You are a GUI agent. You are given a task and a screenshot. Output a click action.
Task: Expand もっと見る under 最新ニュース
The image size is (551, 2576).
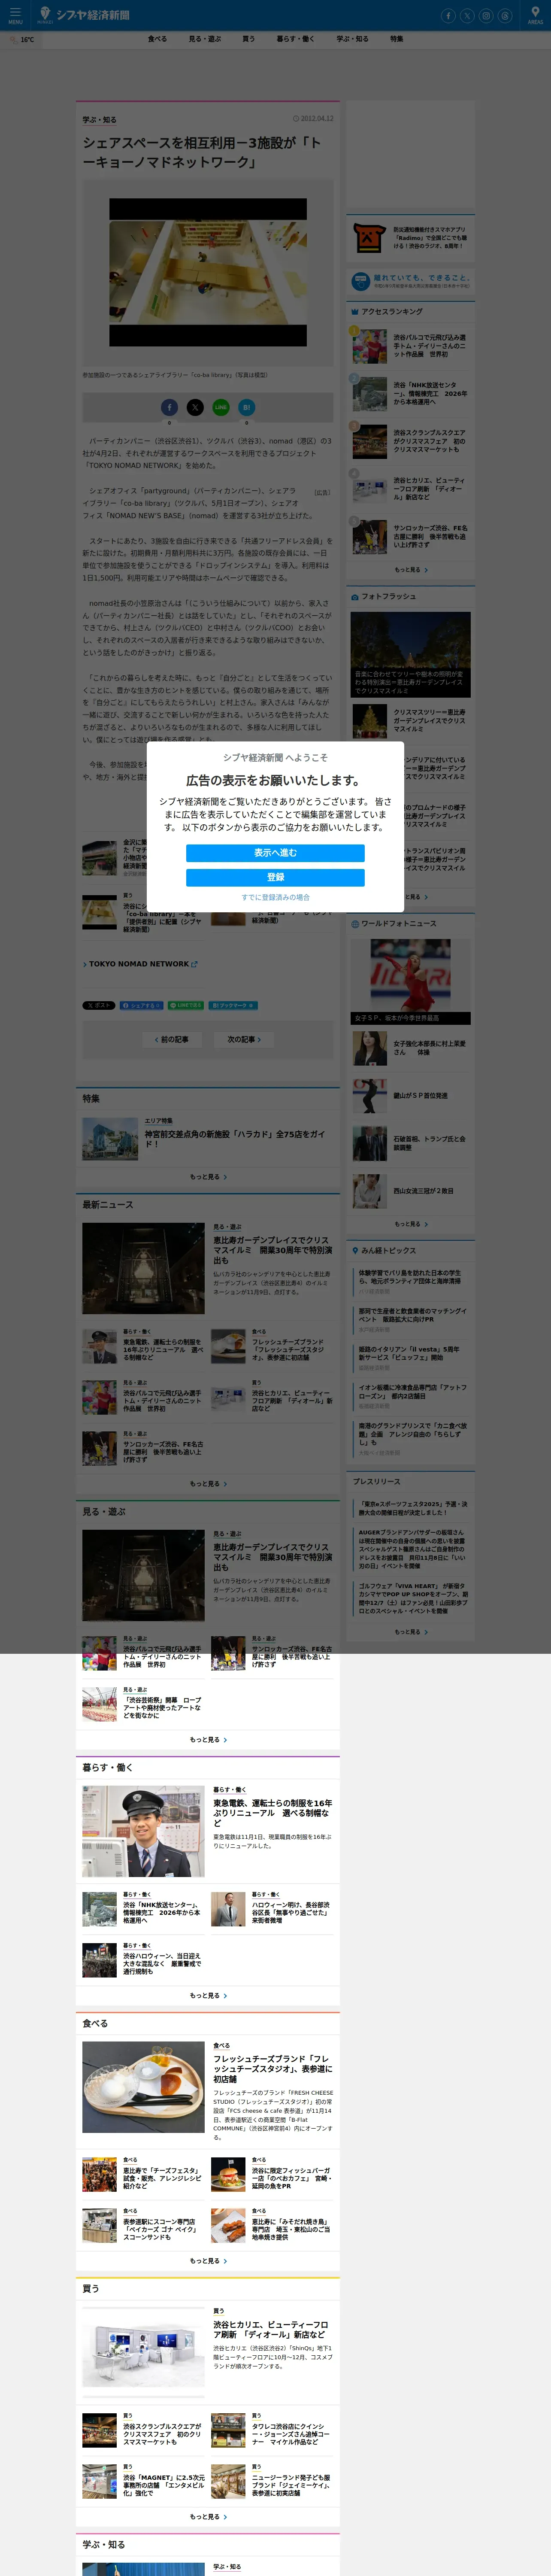coord(208,1484)
